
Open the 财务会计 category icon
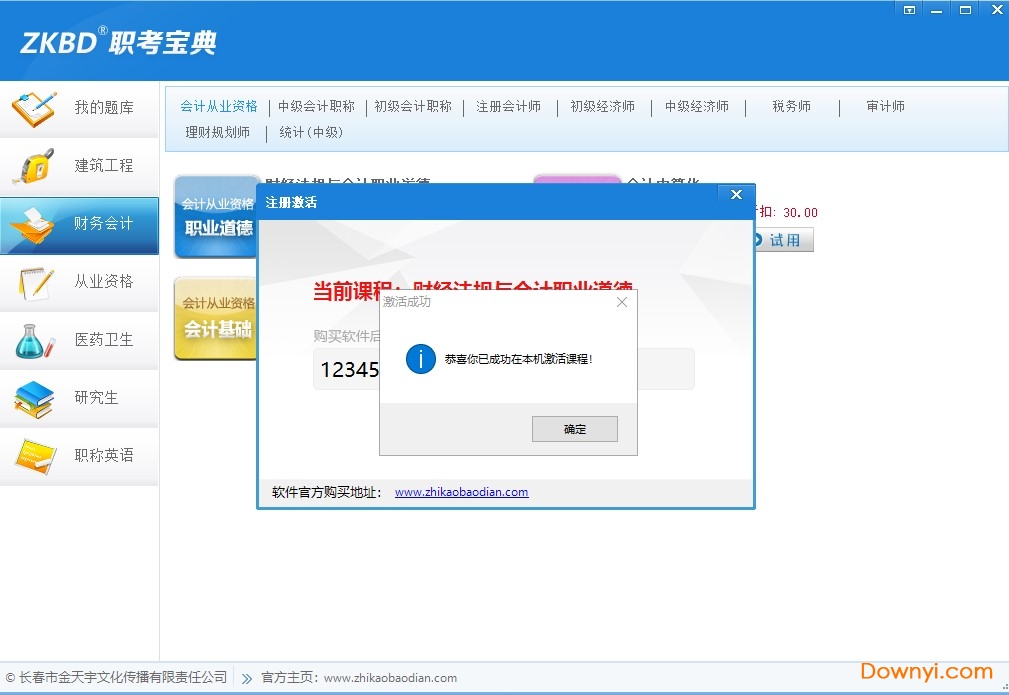80,225
